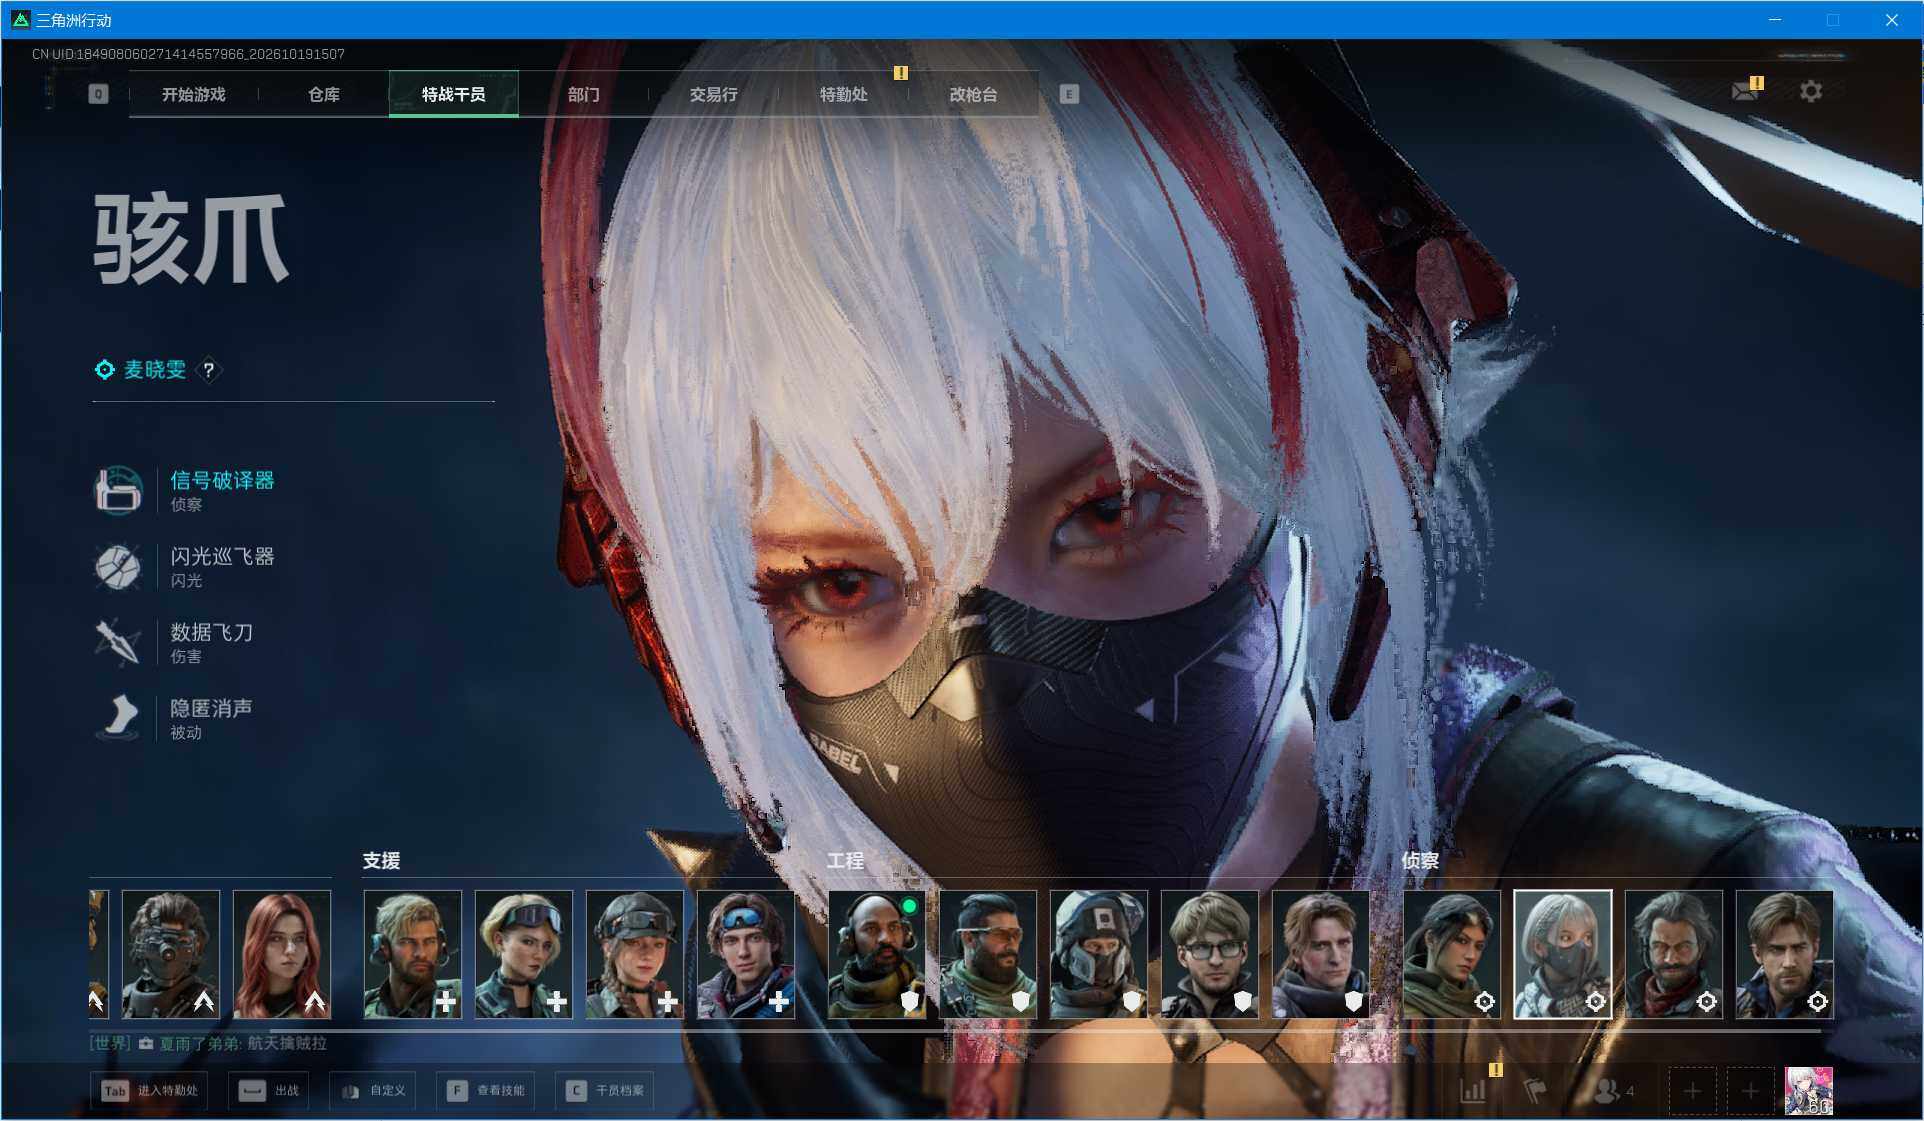This screenshot has width=1924, height=1121.
Task: Click the Q previous-tab key icon
Action: 98,94
